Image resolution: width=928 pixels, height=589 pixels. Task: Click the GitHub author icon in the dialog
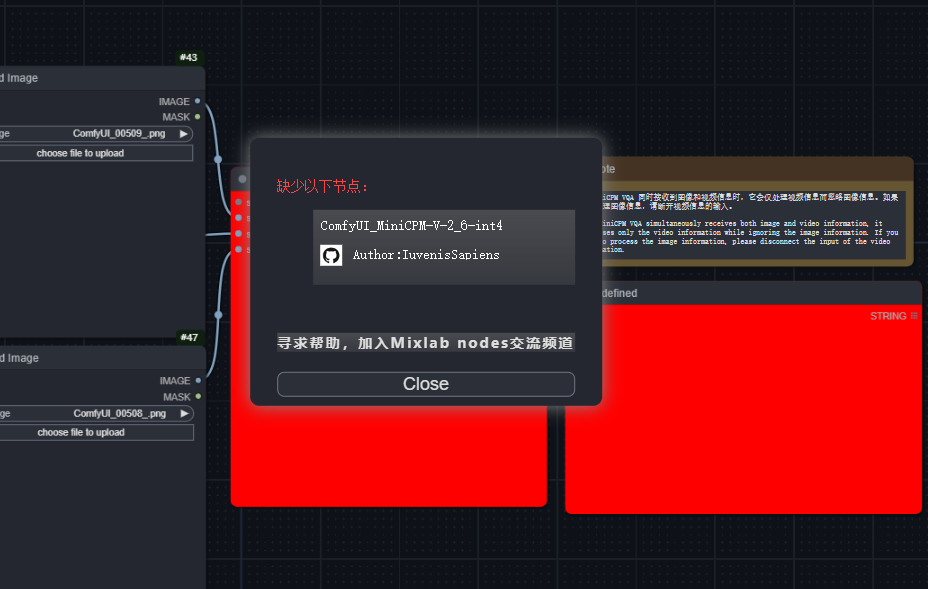[330, 254]
